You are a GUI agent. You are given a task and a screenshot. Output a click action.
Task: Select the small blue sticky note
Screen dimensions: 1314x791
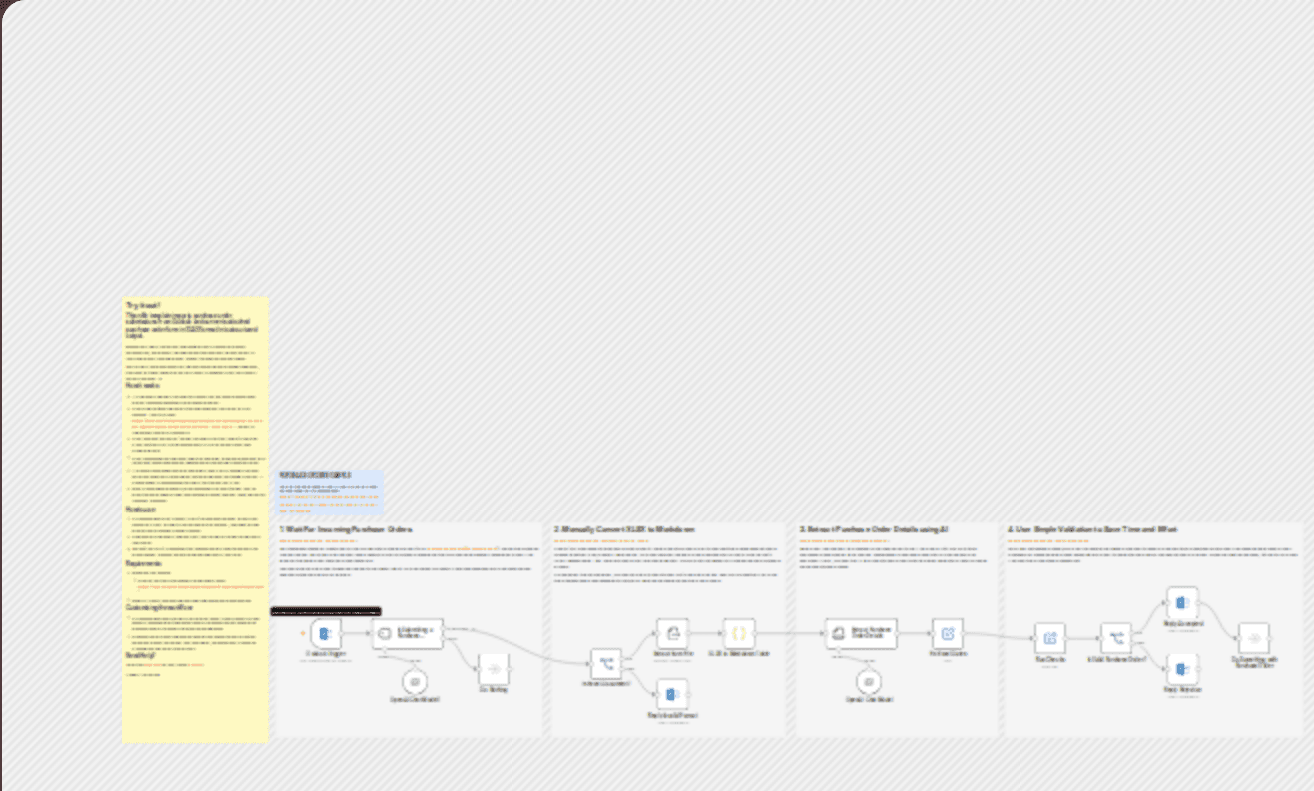(x=330, y=493)
